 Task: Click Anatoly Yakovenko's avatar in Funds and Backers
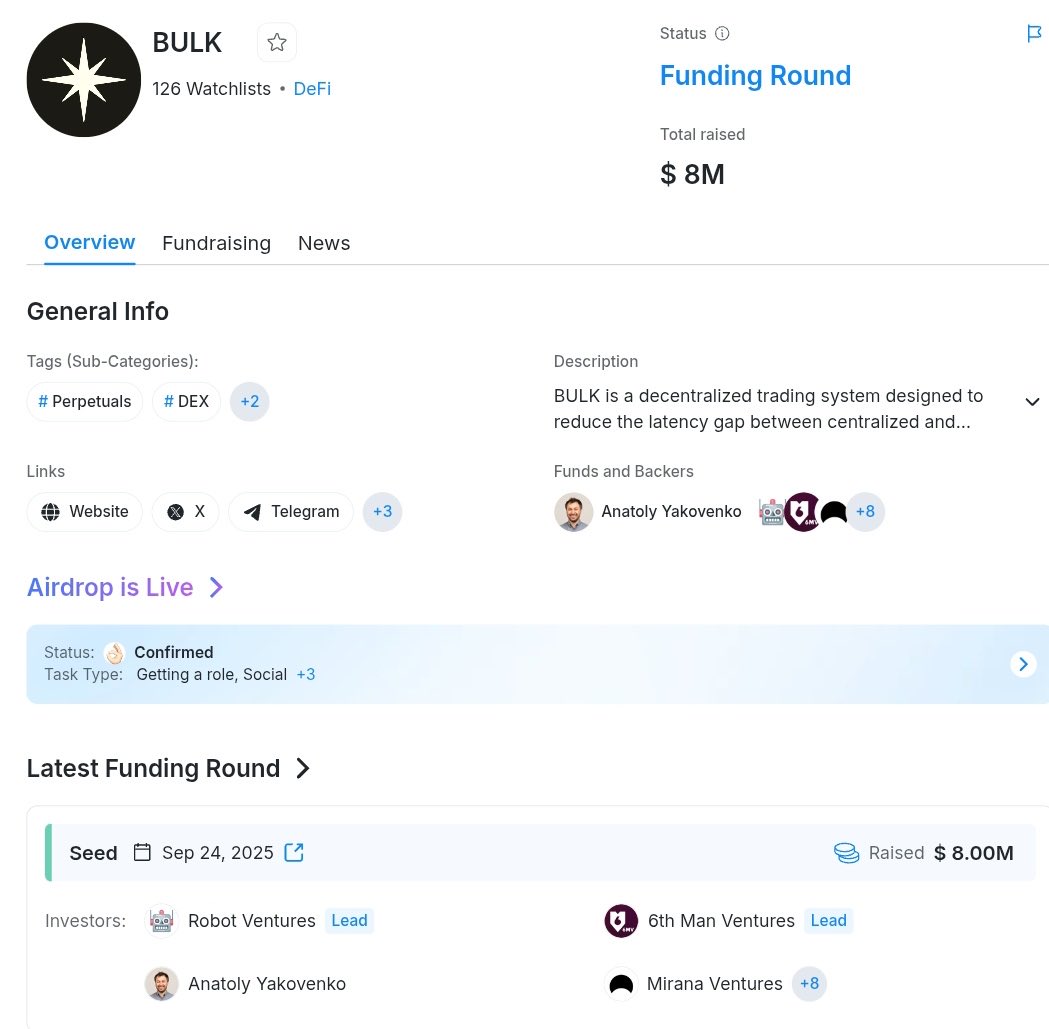pos(573,512)
